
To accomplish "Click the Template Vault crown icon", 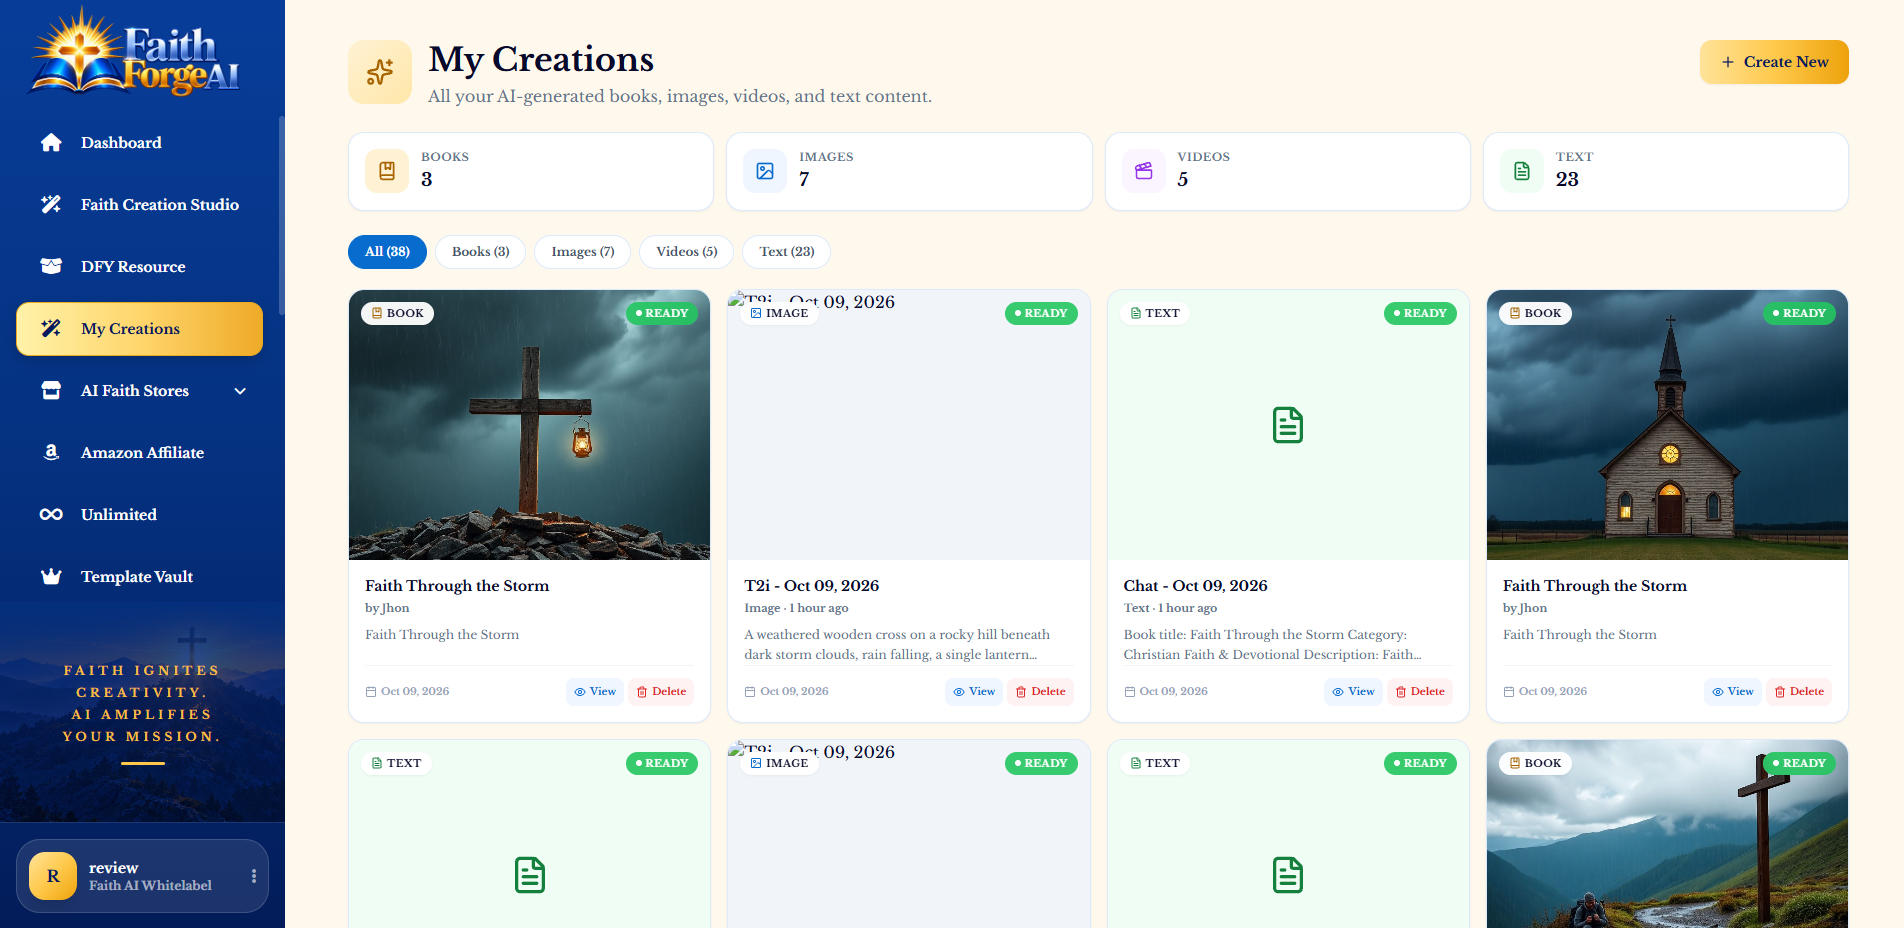I will tap(51, 577).
